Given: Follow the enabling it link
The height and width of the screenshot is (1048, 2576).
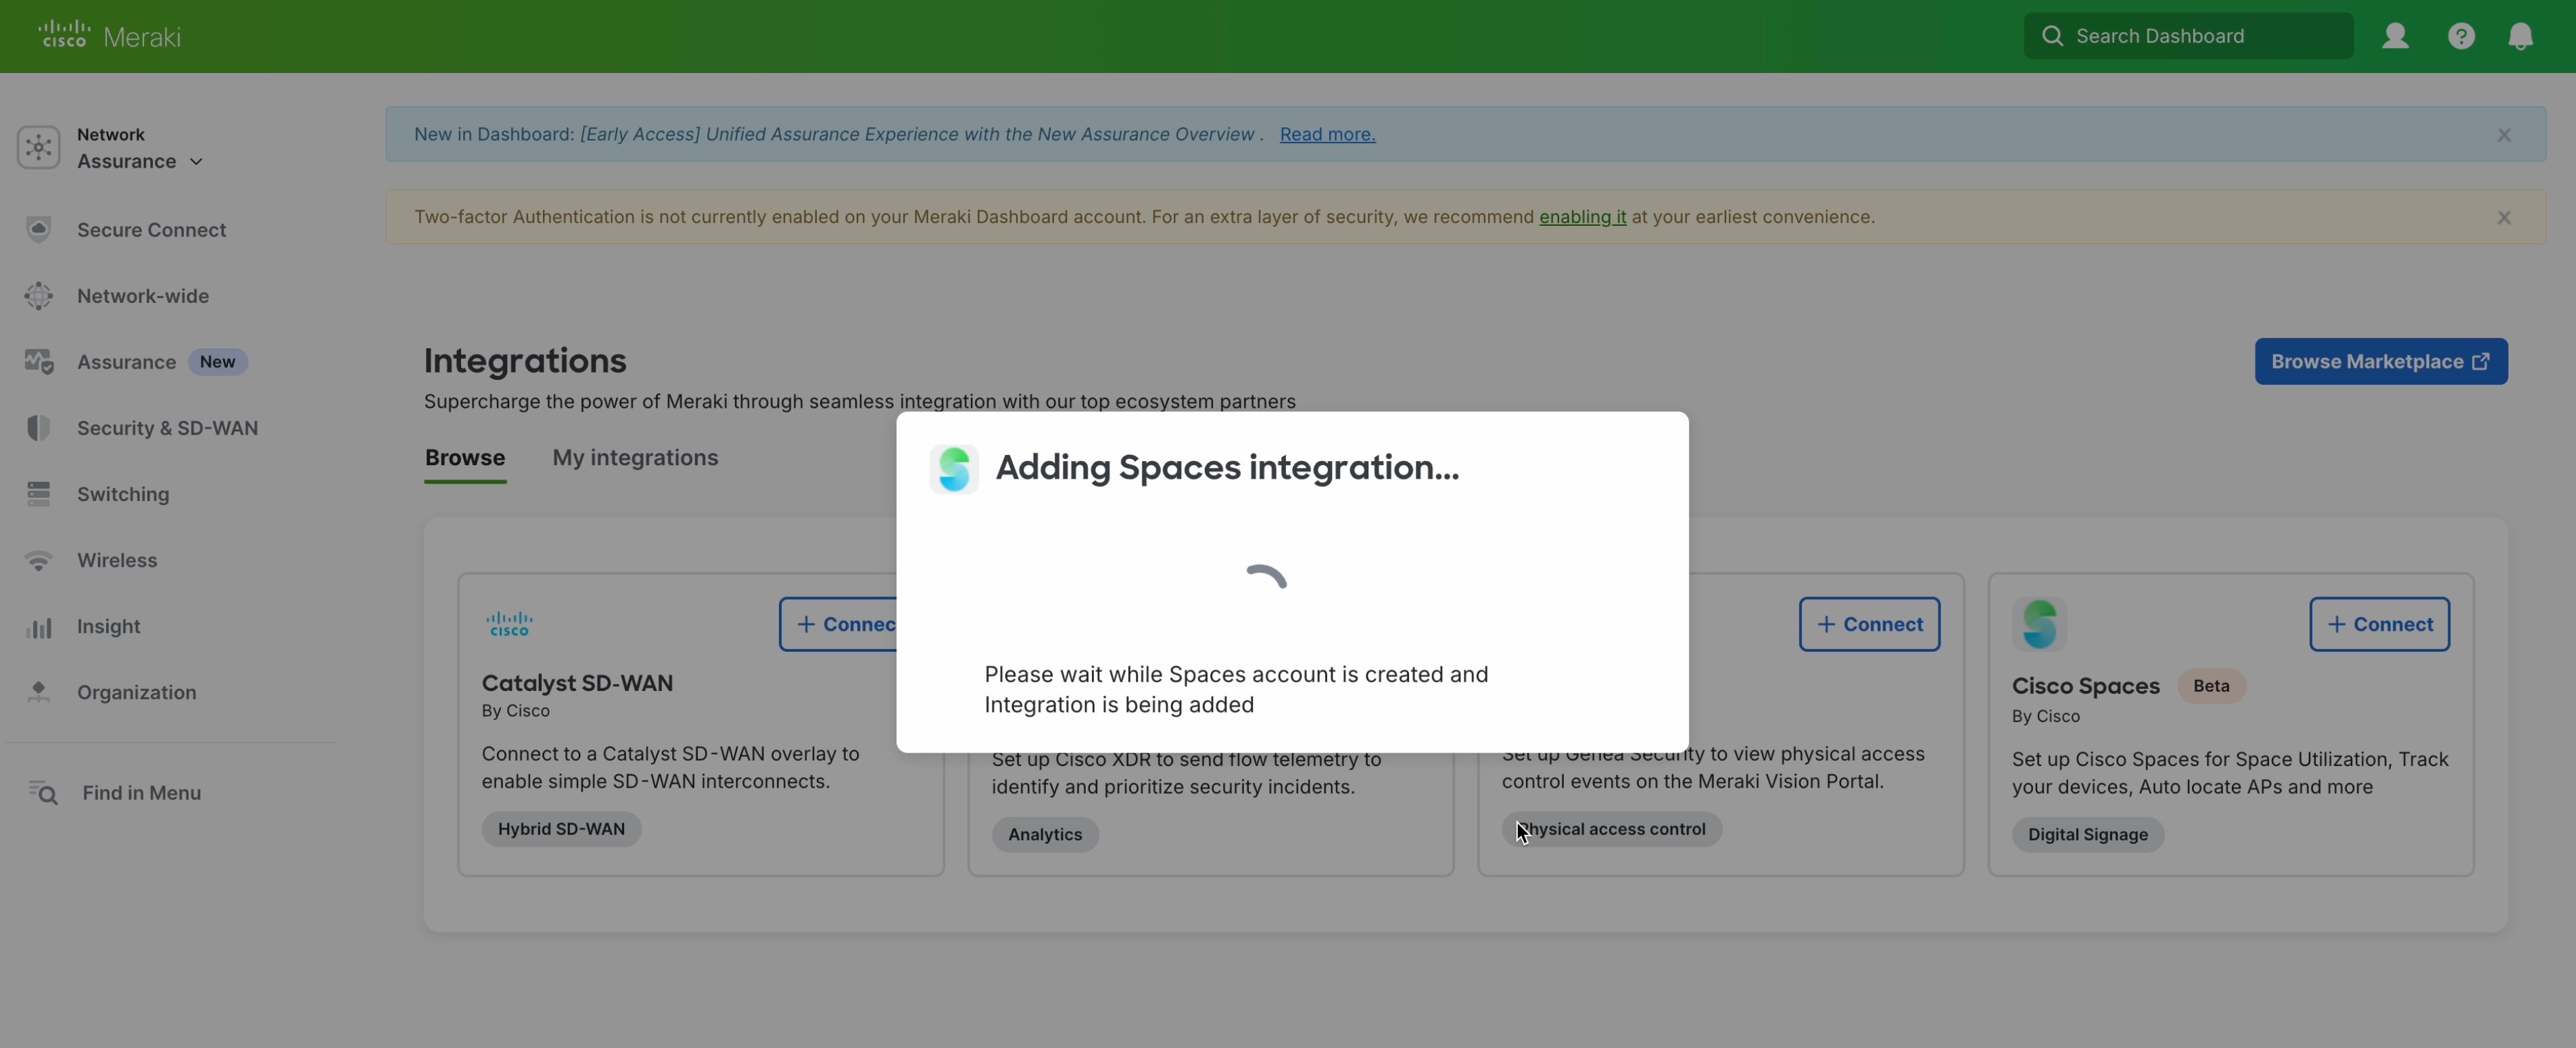Looking at the screenshot, I should (x=1582, y=217).
